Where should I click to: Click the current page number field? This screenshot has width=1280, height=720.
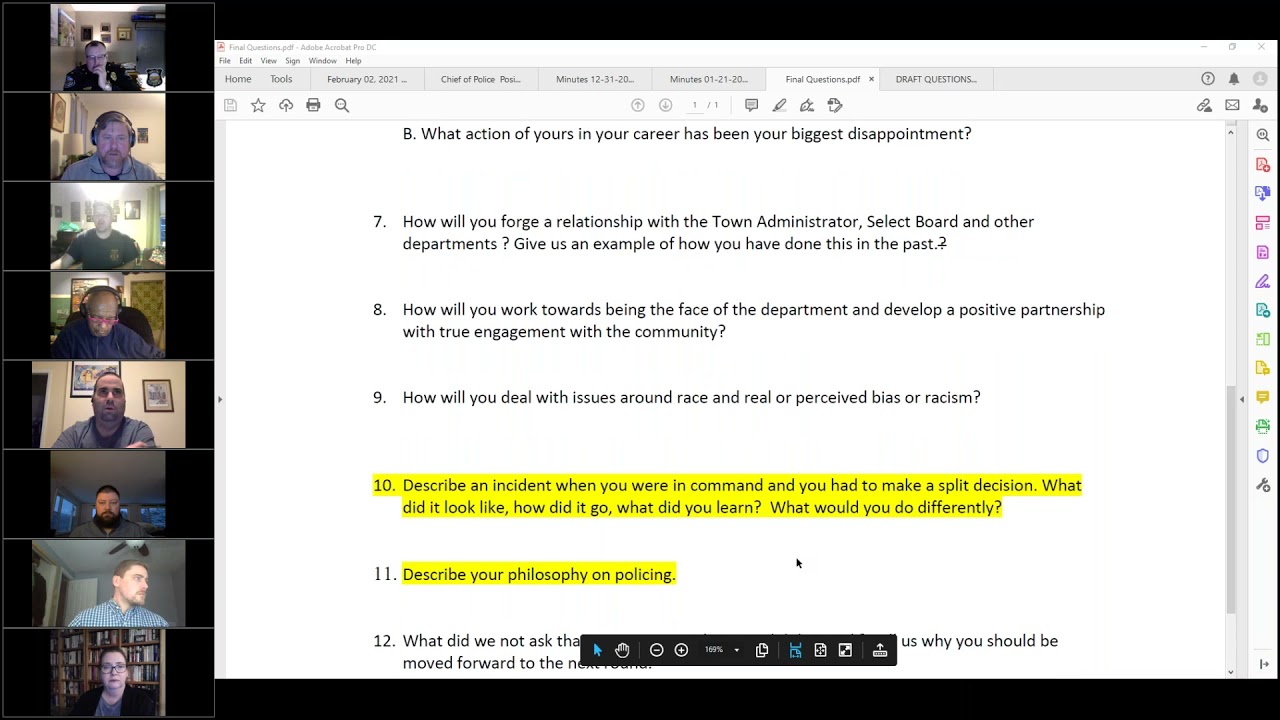click(694, 105)
